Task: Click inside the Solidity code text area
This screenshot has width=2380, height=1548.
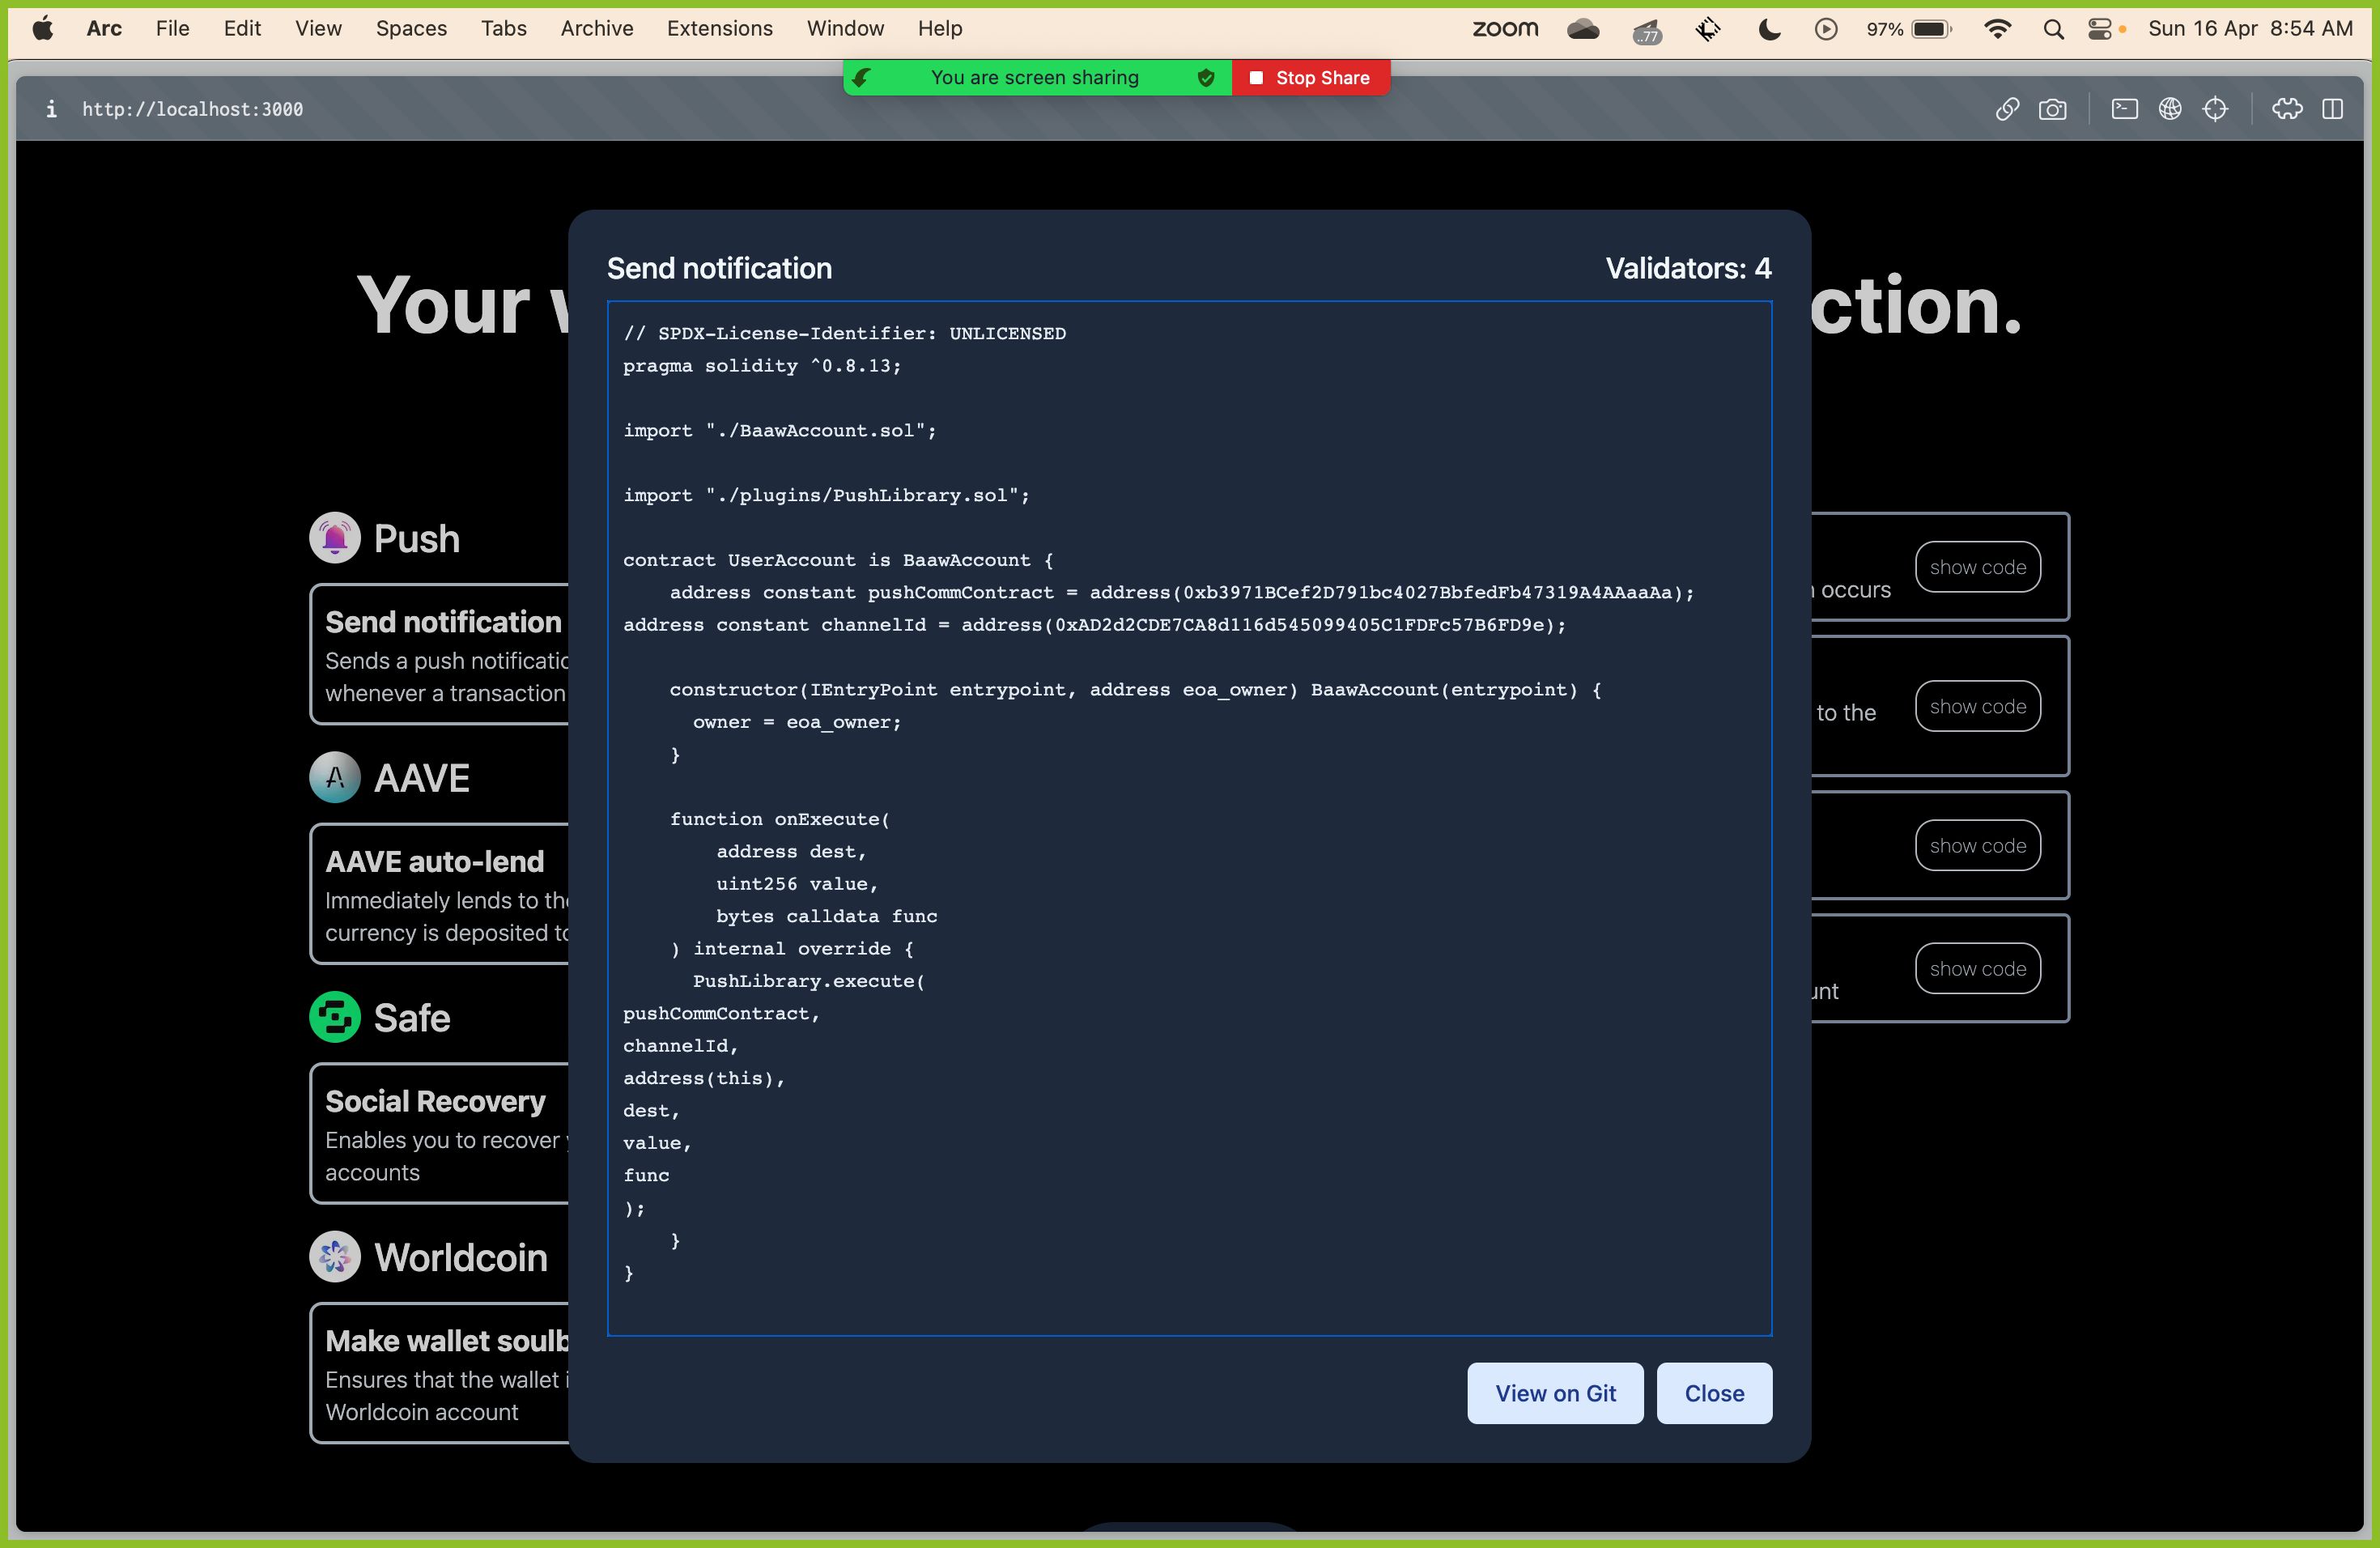Action: [x=1189, y=818]
